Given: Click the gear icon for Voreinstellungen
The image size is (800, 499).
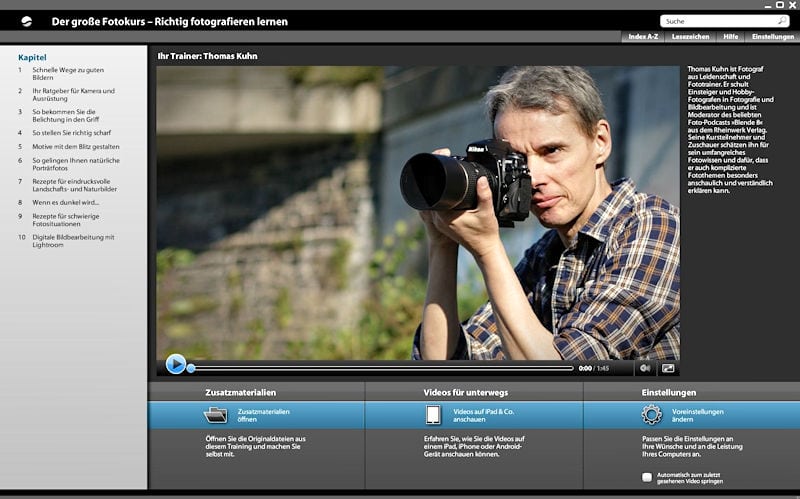Looking at the screenshot, I should point(652,415).
